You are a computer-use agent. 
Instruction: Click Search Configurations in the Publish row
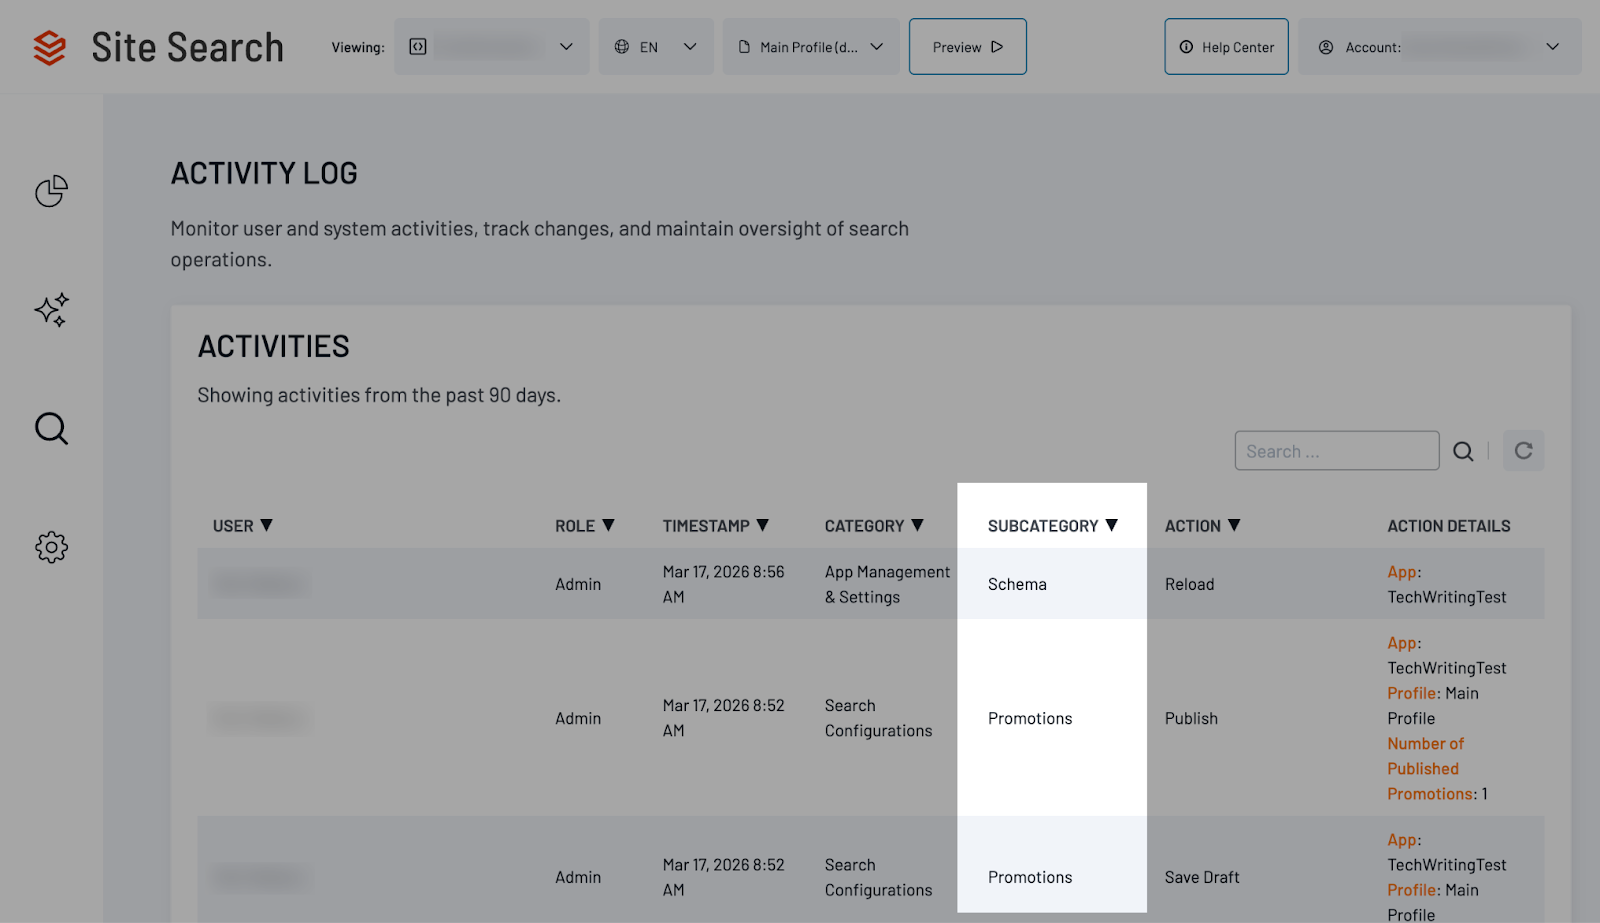coord(878,718)
